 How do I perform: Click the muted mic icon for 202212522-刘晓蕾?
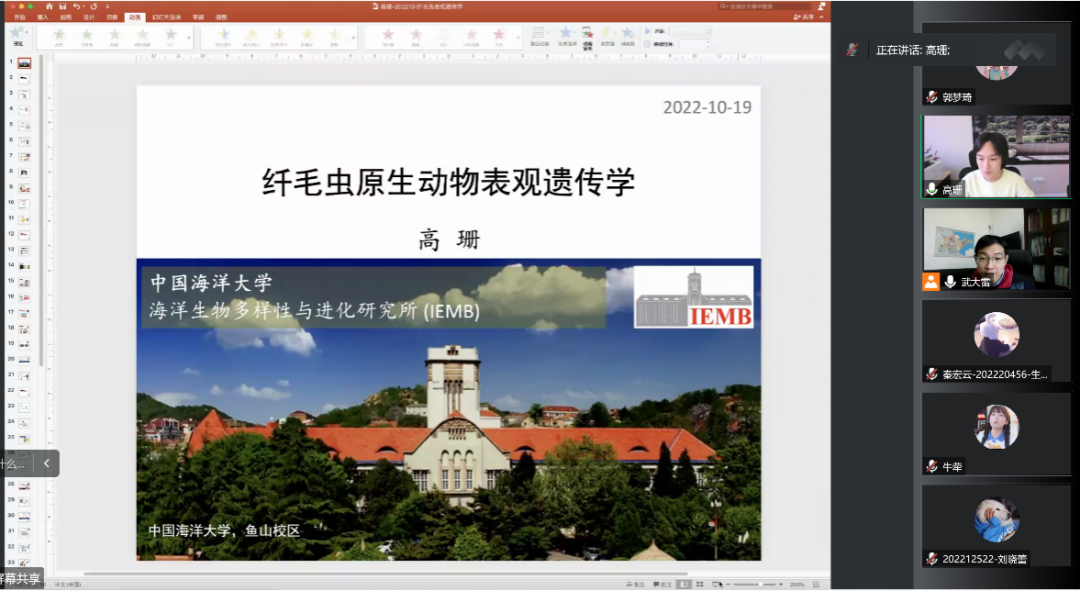pos(932,559)
